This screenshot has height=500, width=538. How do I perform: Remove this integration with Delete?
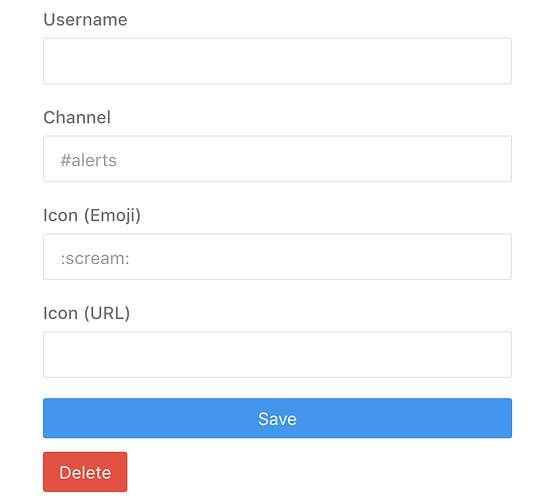[85, 472]
